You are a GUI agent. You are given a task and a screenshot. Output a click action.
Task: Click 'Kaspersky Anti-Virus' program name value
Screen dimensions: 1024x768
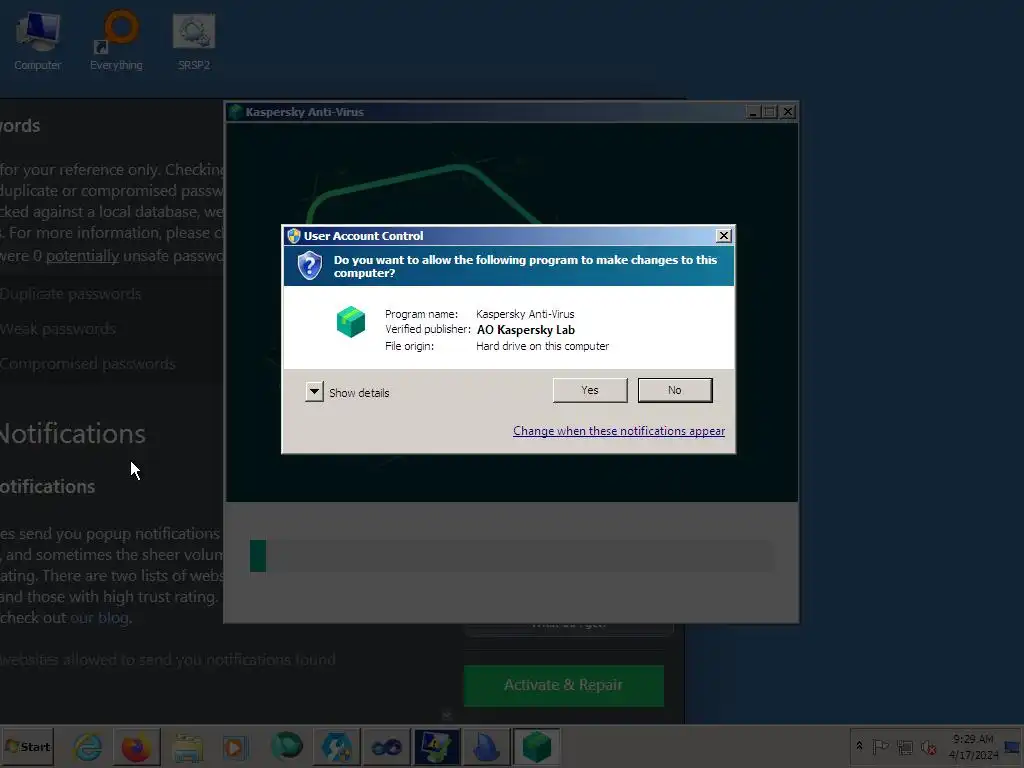coord(525,314)
